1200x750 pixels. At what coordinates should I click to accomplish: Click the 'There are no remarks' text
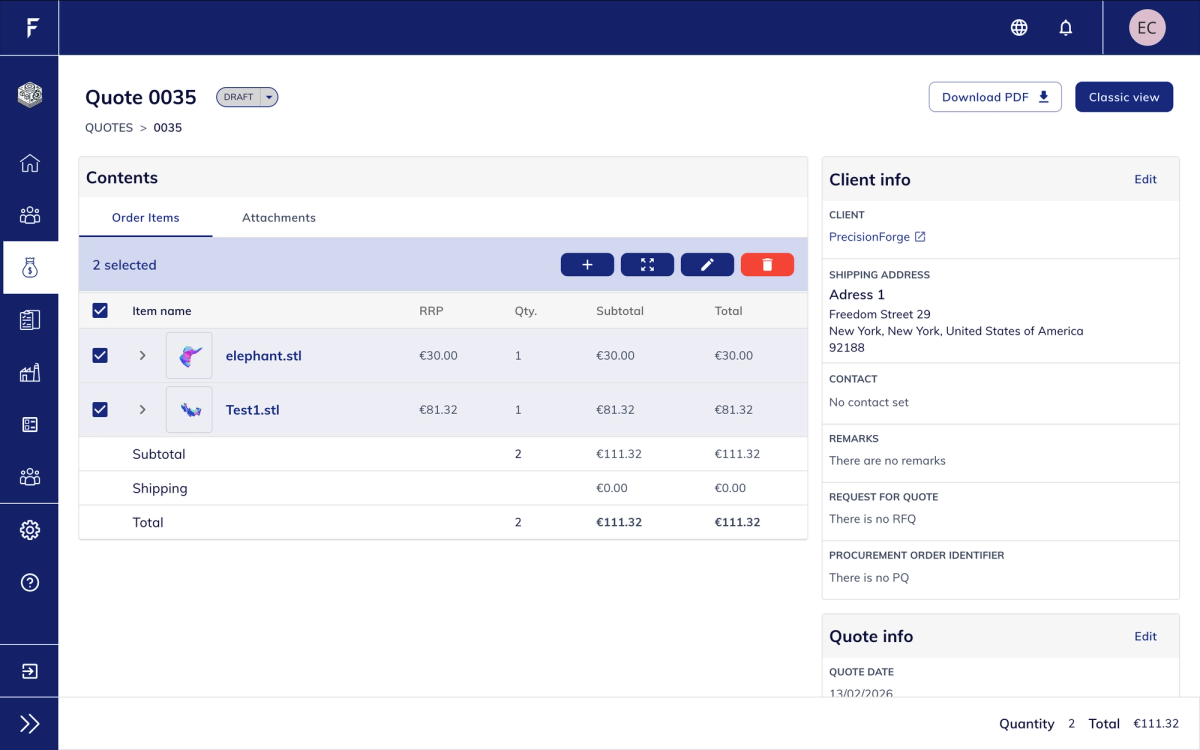tap(887, 461)
